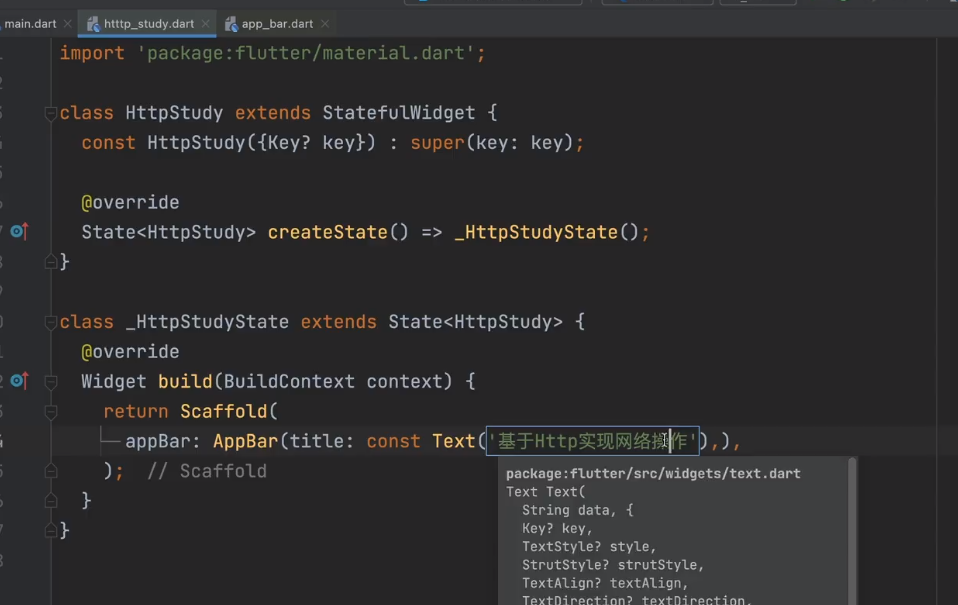Close the main.dart tab

pyautogui.click(x=67, y=24)
